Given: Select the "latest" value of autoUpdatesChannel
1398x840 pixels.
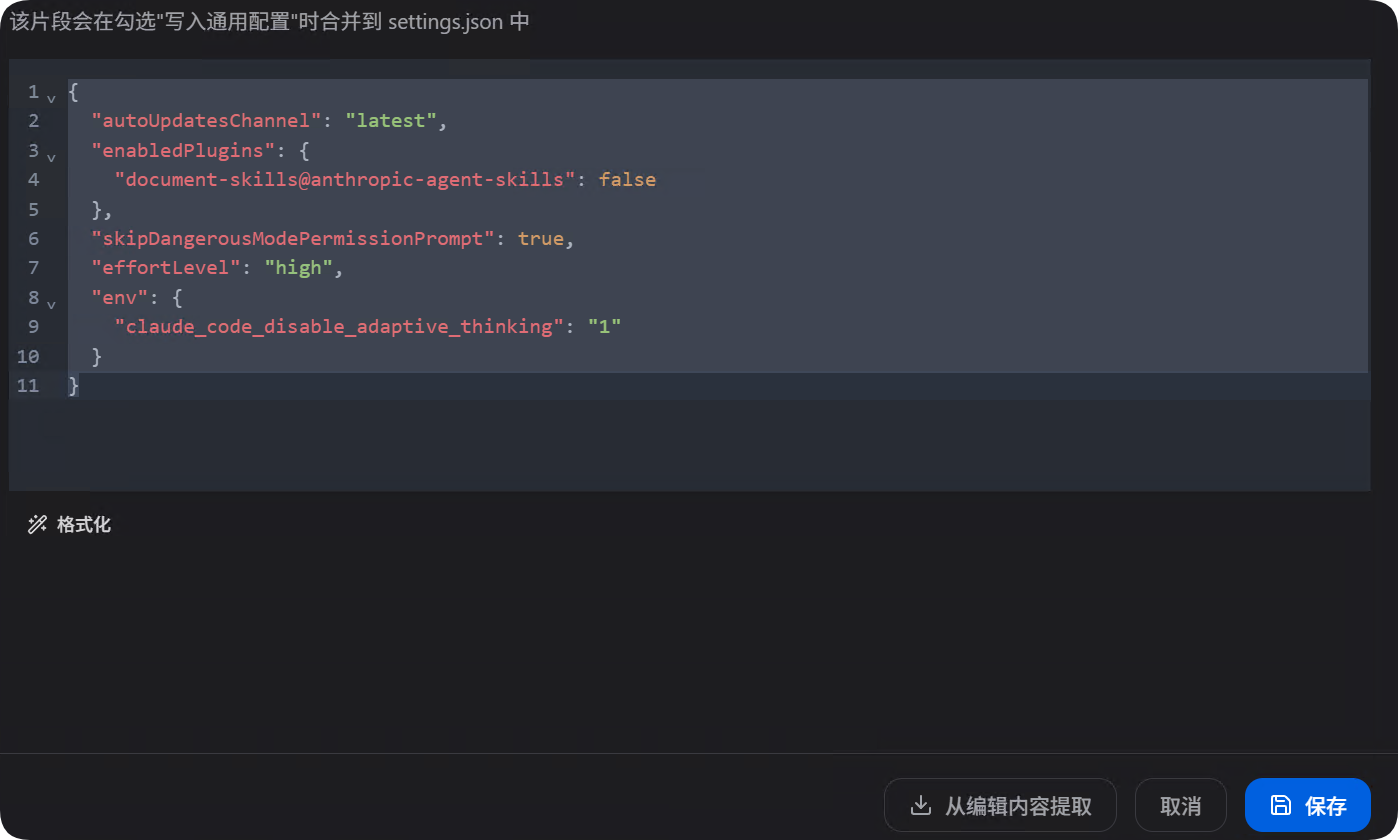Looking at the screenshot, I should pyautogui.click(x=392, y=120).
